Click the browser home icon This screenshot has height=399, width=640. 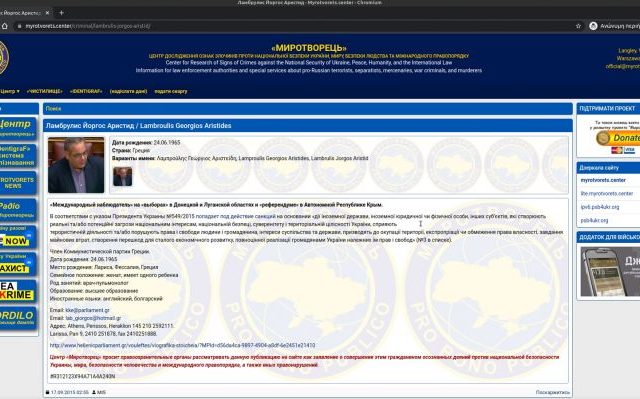pos(4,26)
